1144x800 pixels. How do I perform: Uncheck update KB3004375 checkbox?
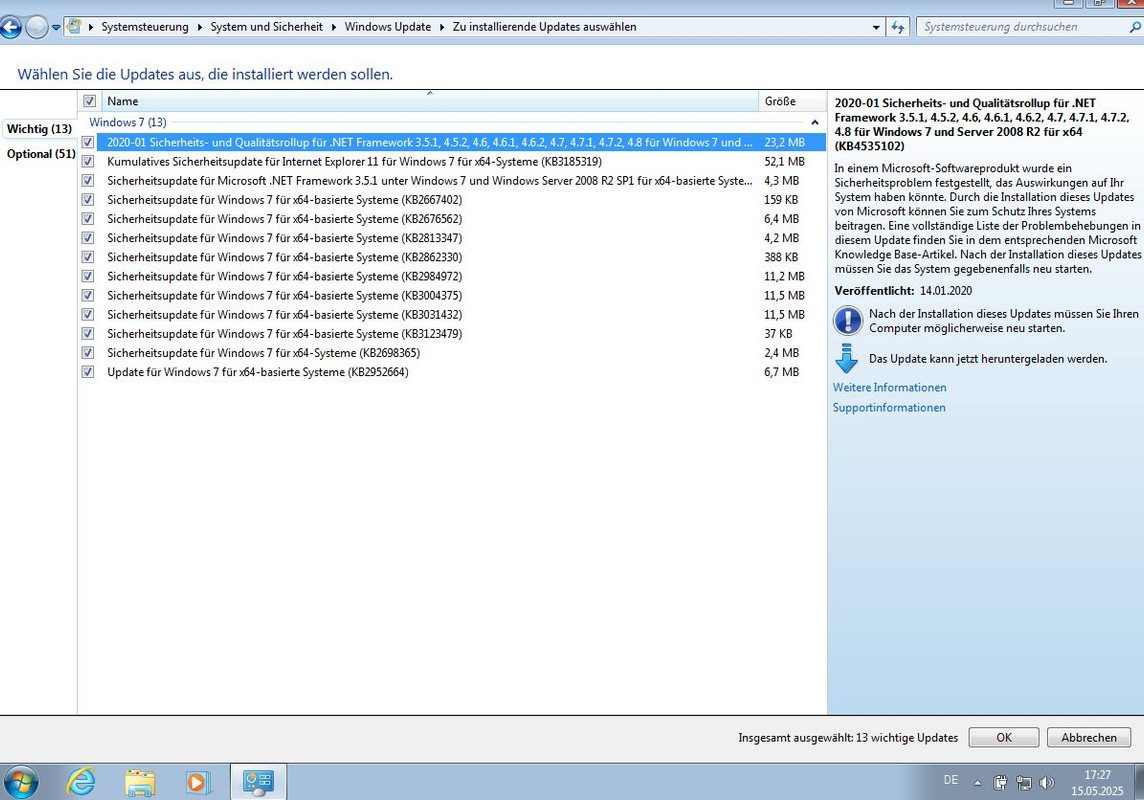pyautogui.click(x=88, y=295)
